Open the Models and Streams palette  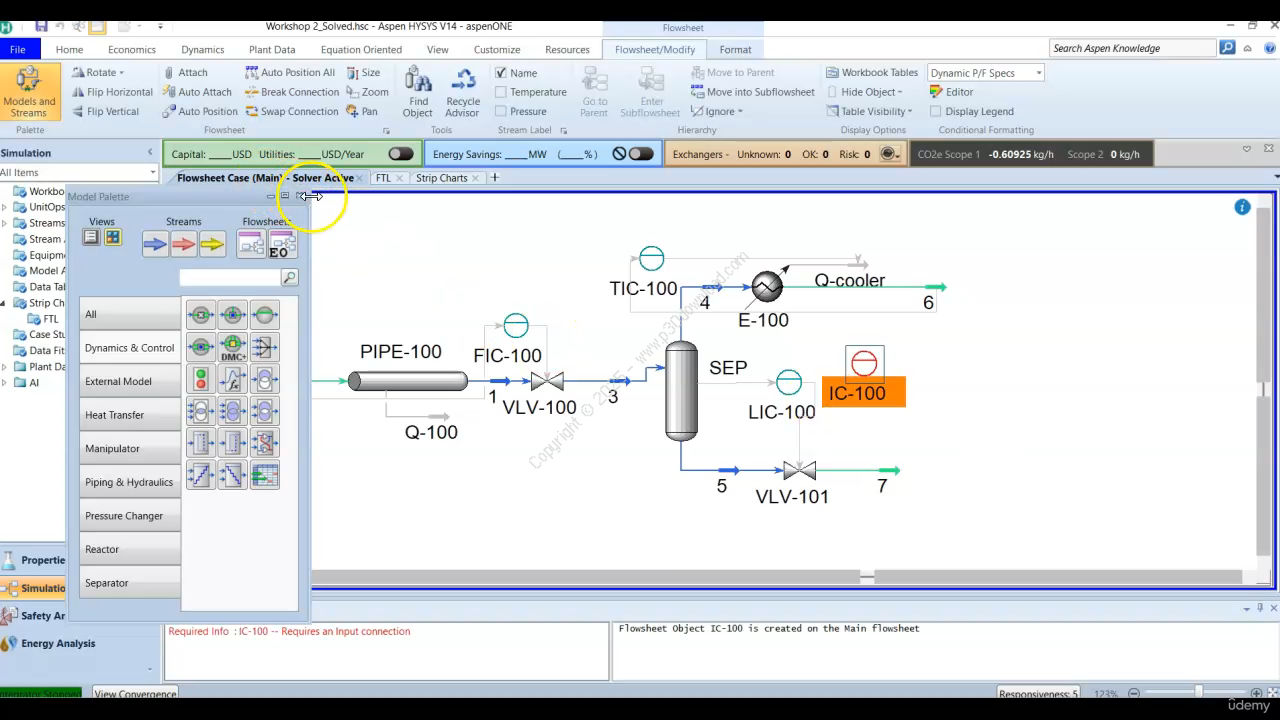29,92
